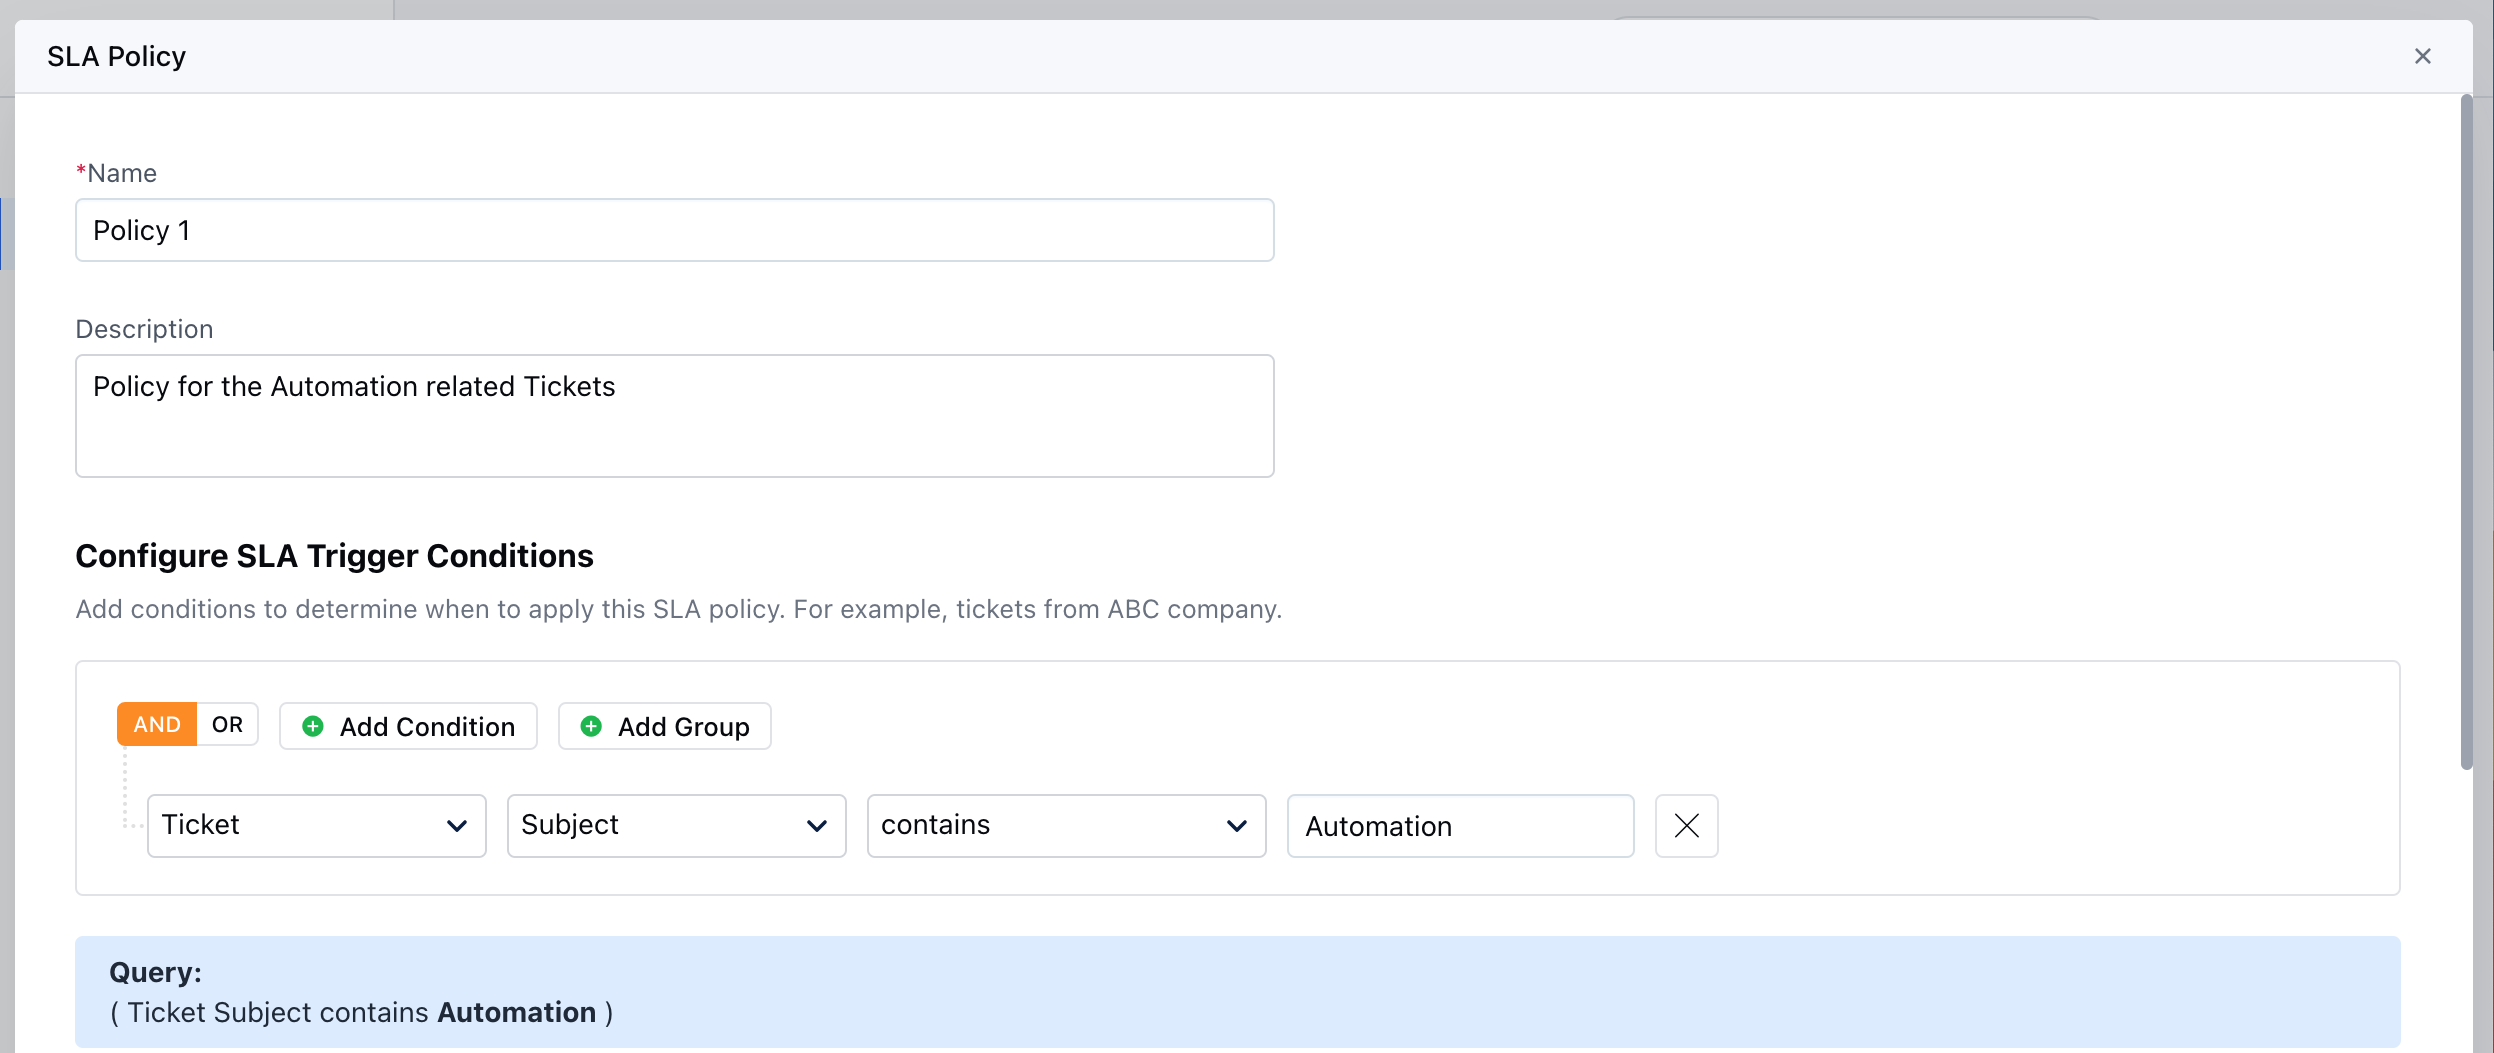Click the chevron arrow in the contains dropdown
This screenshot has width=2494, height=1053.
point(1237,826)
